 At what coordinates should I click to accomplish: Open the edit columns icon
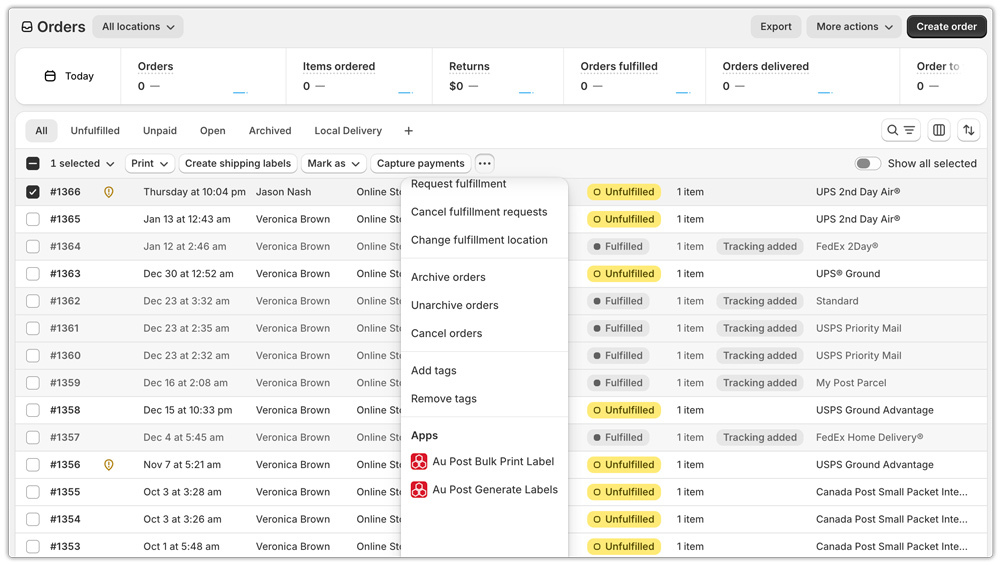[939, 131]
